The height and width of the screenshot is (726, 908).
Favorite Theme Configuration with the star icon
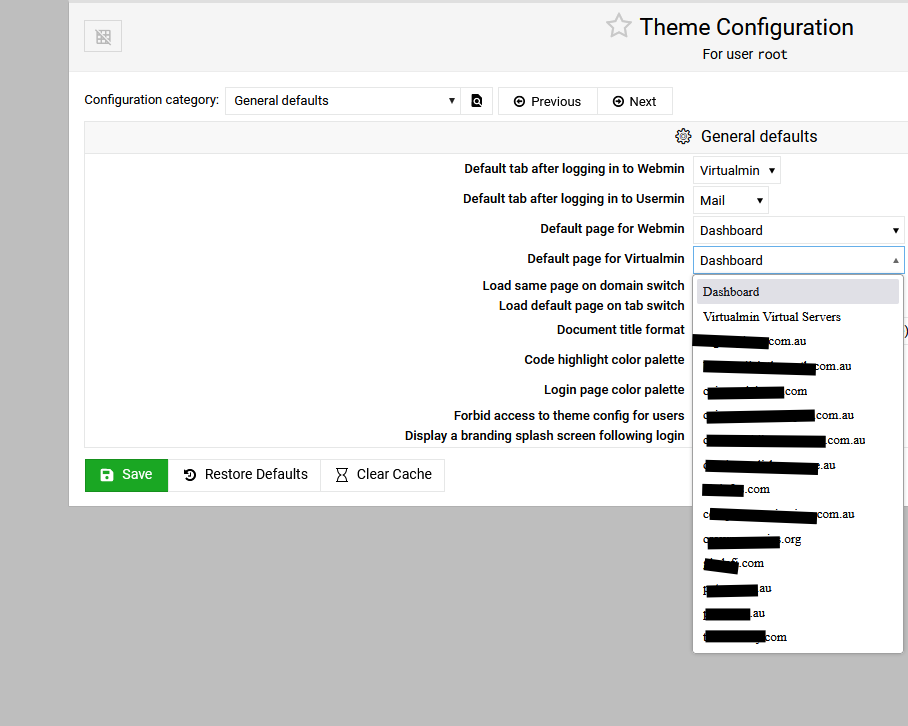[x=618, y=26]
